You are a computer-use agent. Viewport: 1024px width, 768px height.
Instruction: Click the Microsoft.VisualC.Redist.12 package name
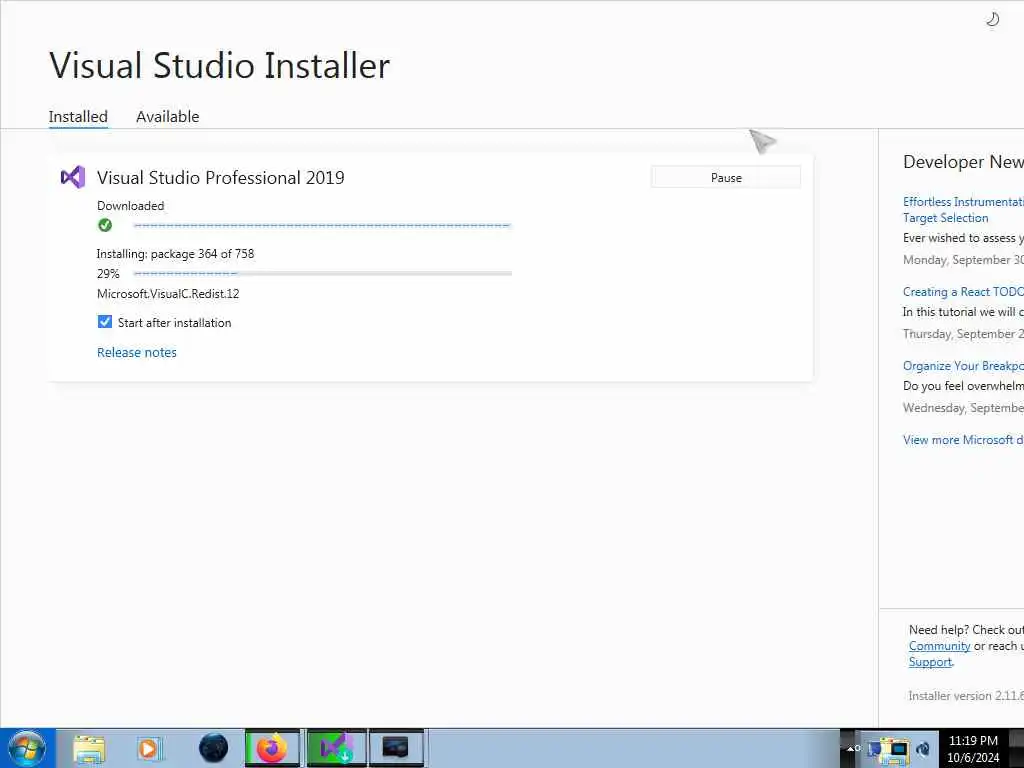pyautogui.click(x=168, y=293)
